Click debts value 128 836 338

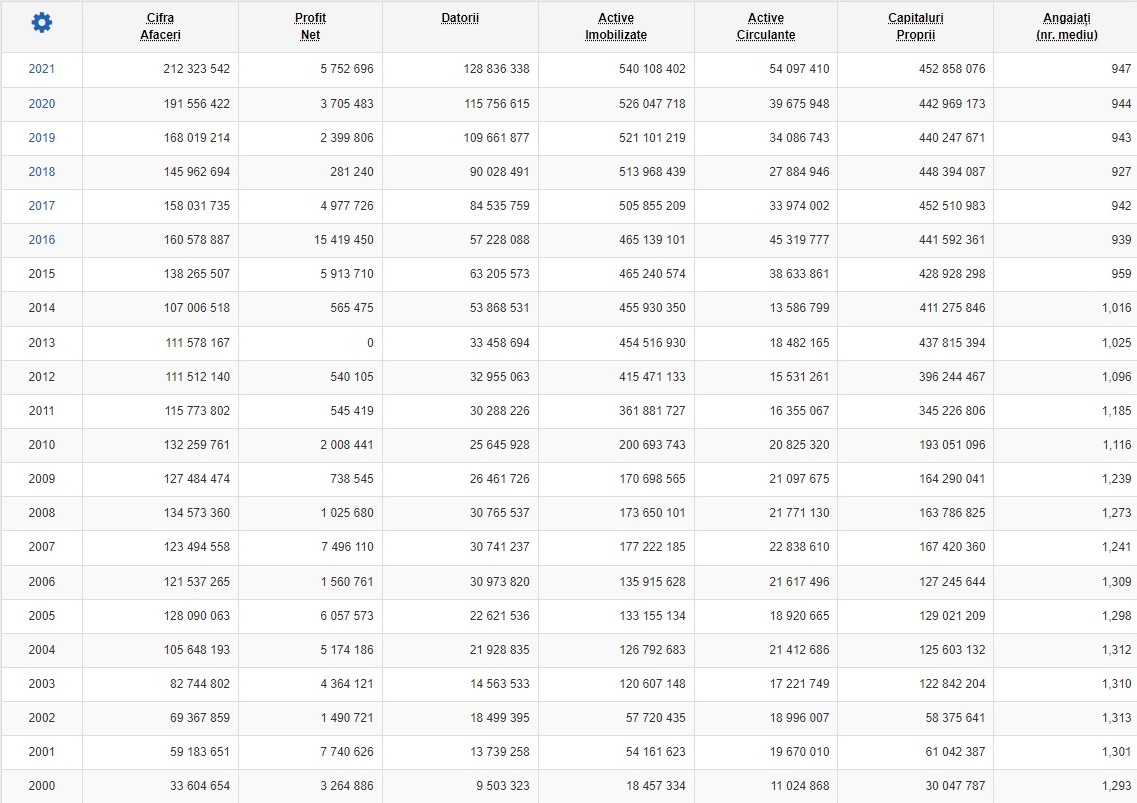coord(497,69)
